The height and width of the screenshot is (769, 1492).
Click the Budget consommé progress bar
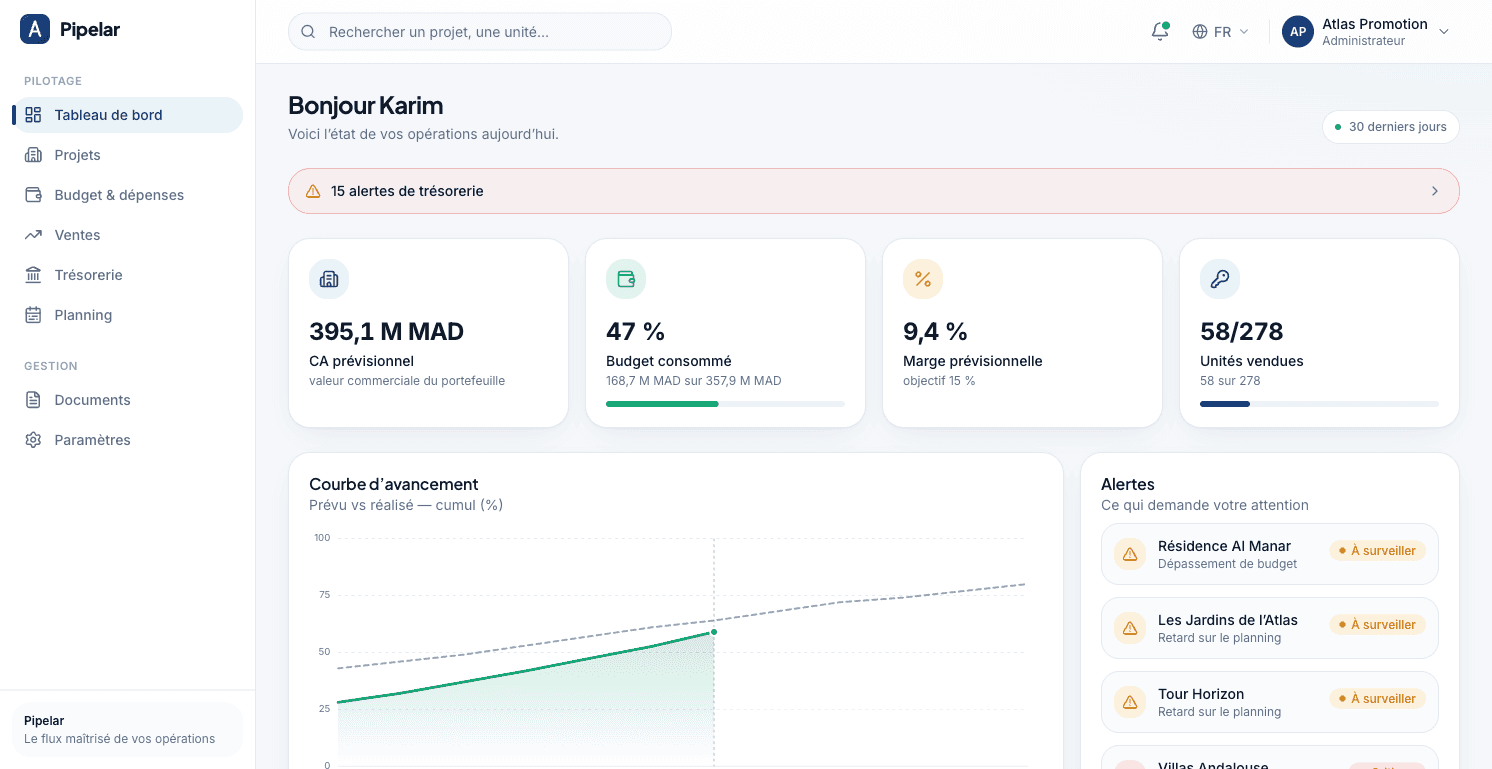coord(725,404)
